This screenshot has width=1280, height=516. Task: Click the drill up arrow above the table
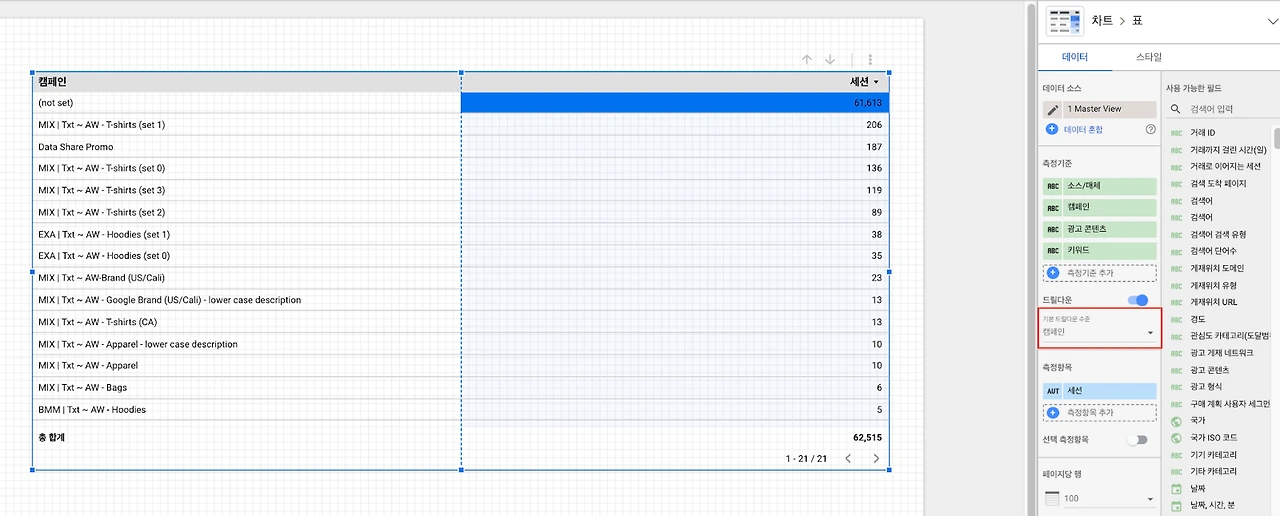coord(806,60)
